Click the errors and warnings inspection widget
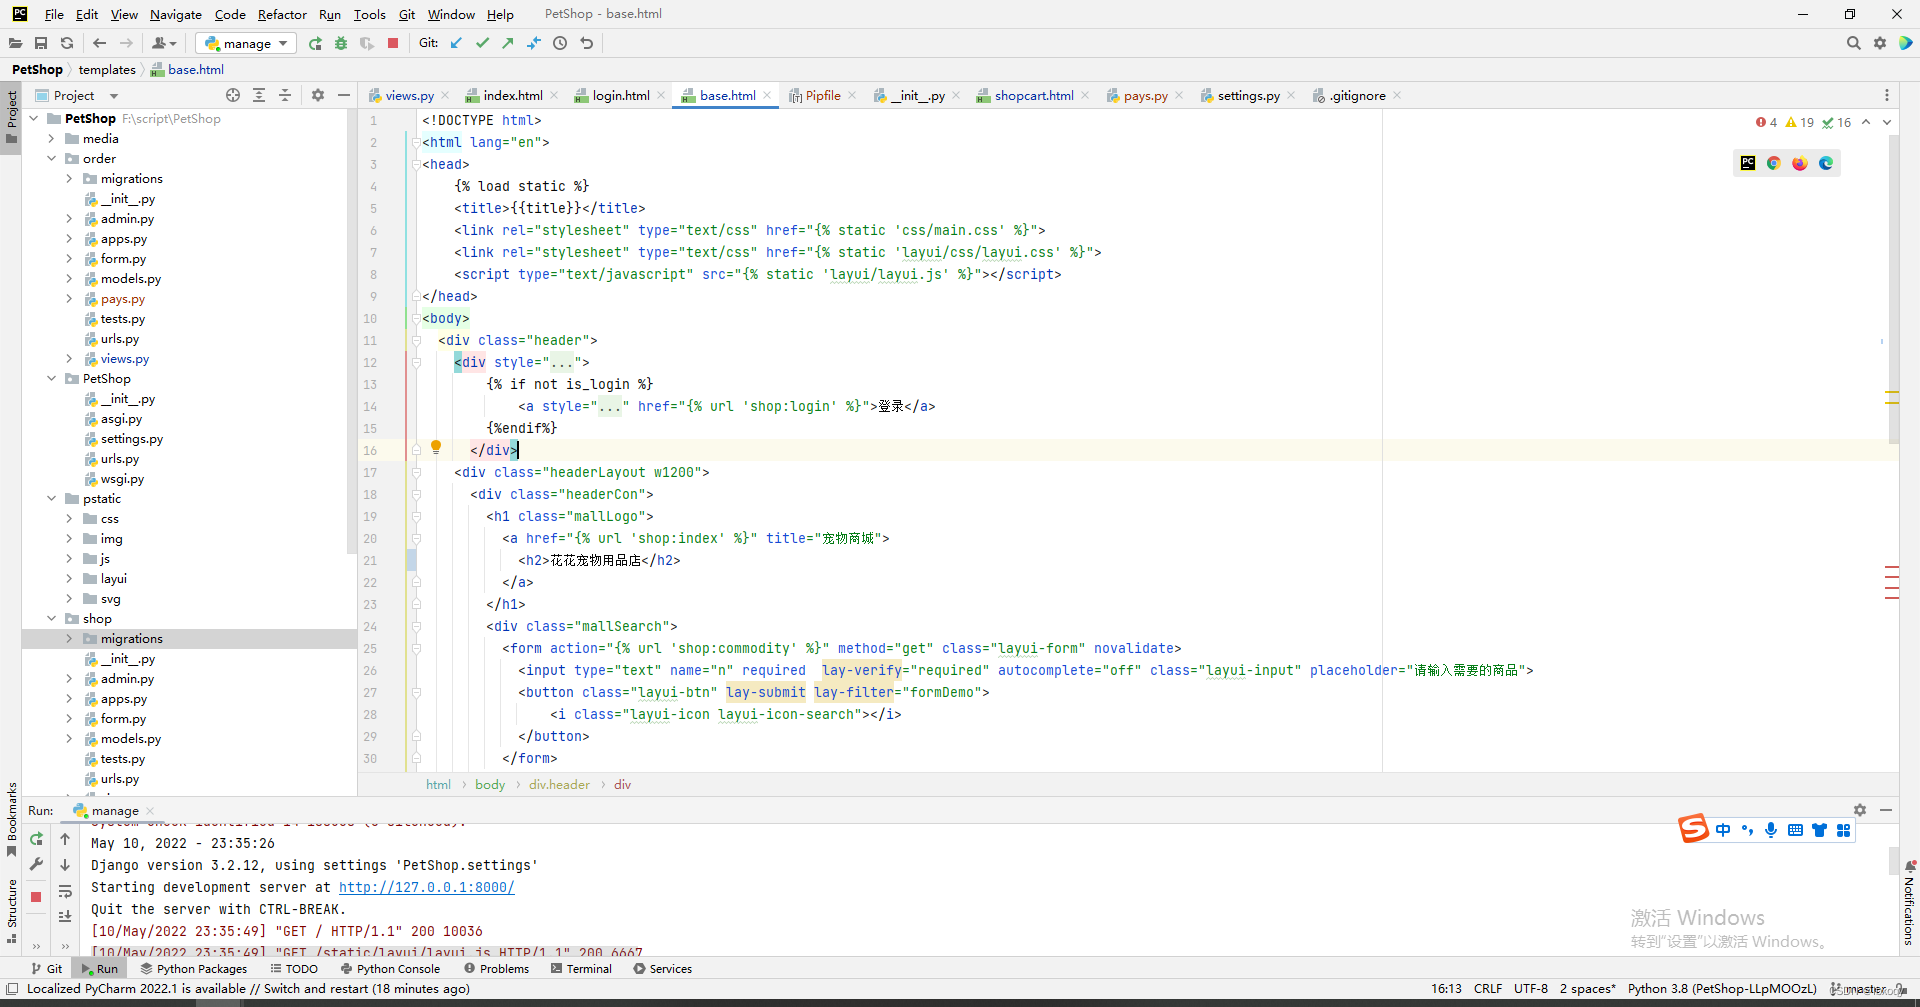 point(1803,122)
